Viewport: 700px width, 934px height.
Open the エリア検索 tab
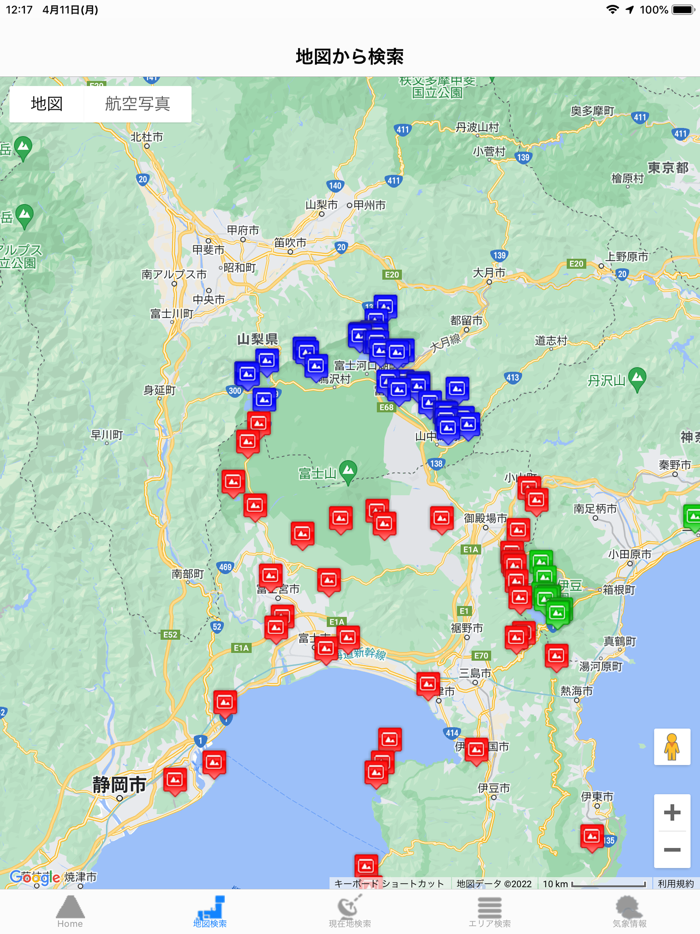point(490,911)
